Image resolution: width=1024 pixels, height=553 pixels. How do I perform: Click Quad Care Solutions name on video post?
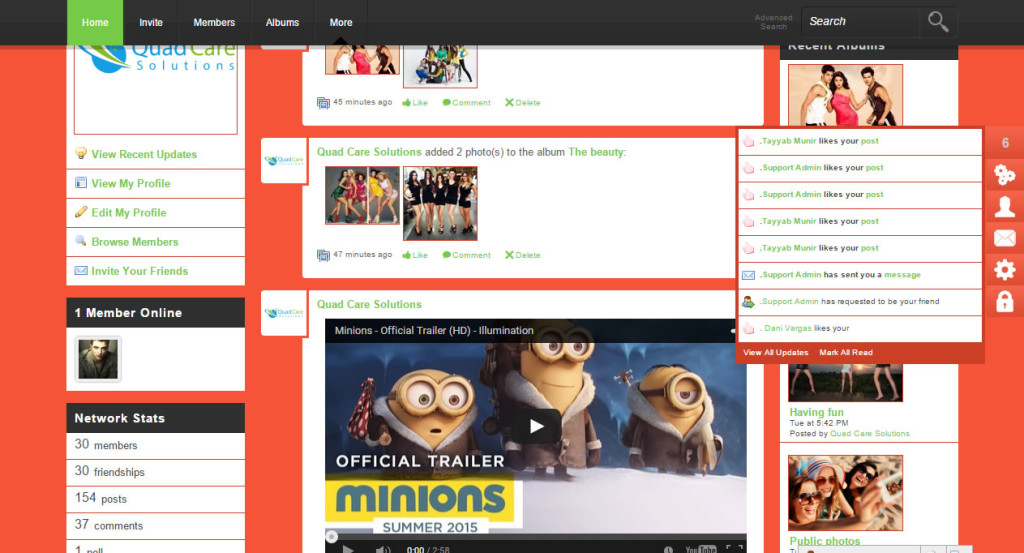pyautogui.click(x=369, y=304)
